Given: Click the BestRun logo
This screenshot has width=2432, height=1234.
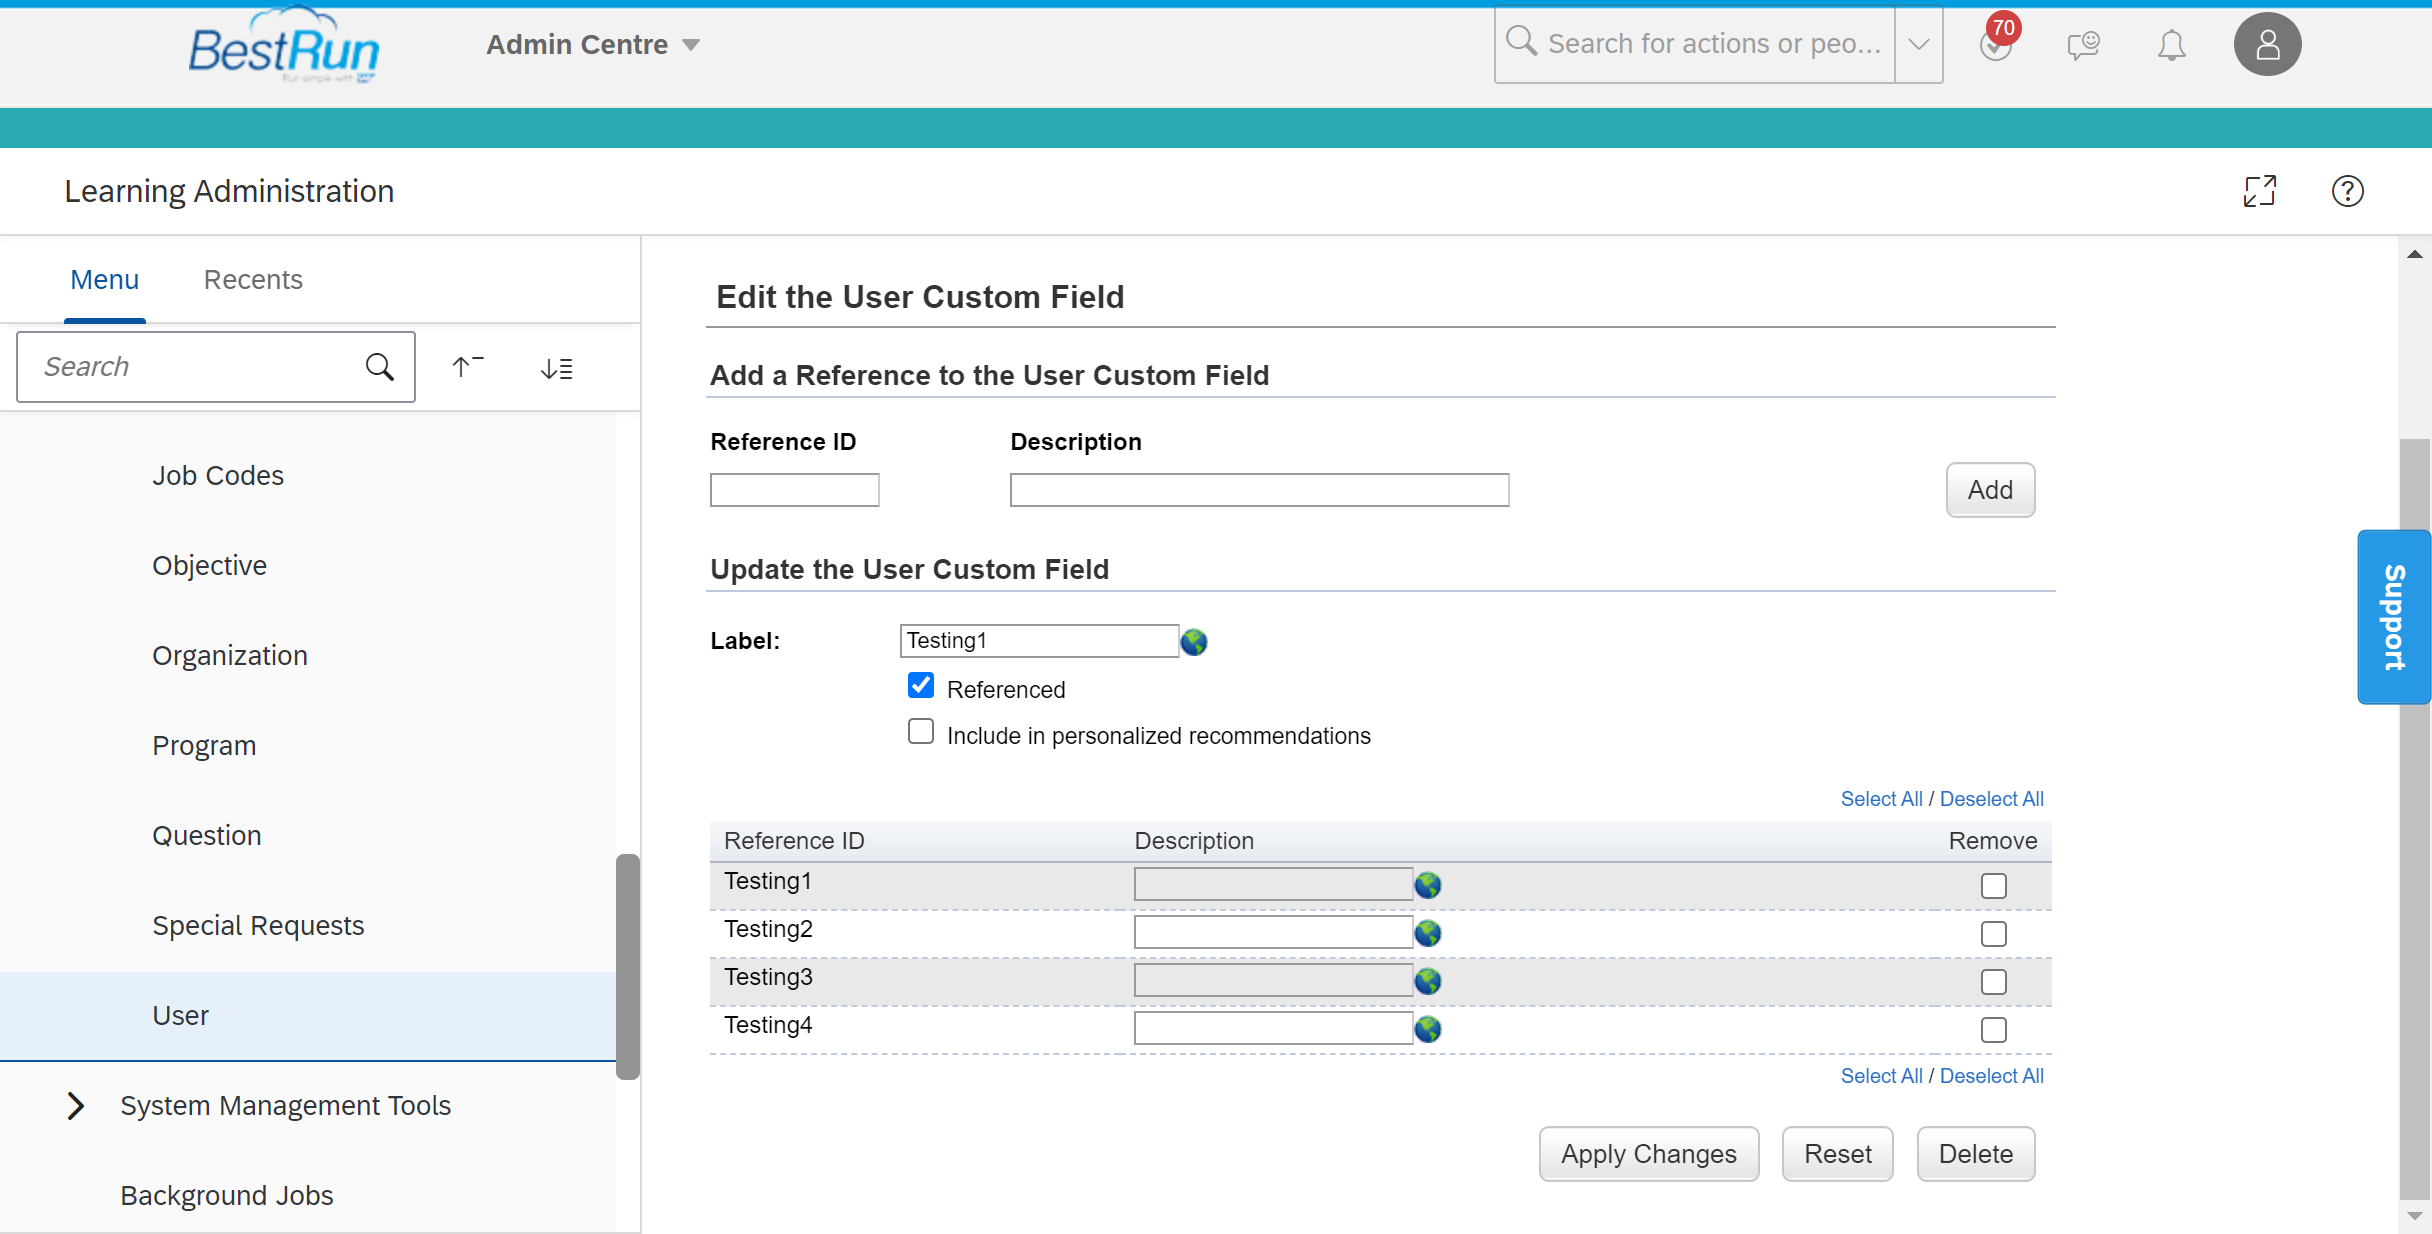Looking at the screenshot, I should (x=284, y=46).
